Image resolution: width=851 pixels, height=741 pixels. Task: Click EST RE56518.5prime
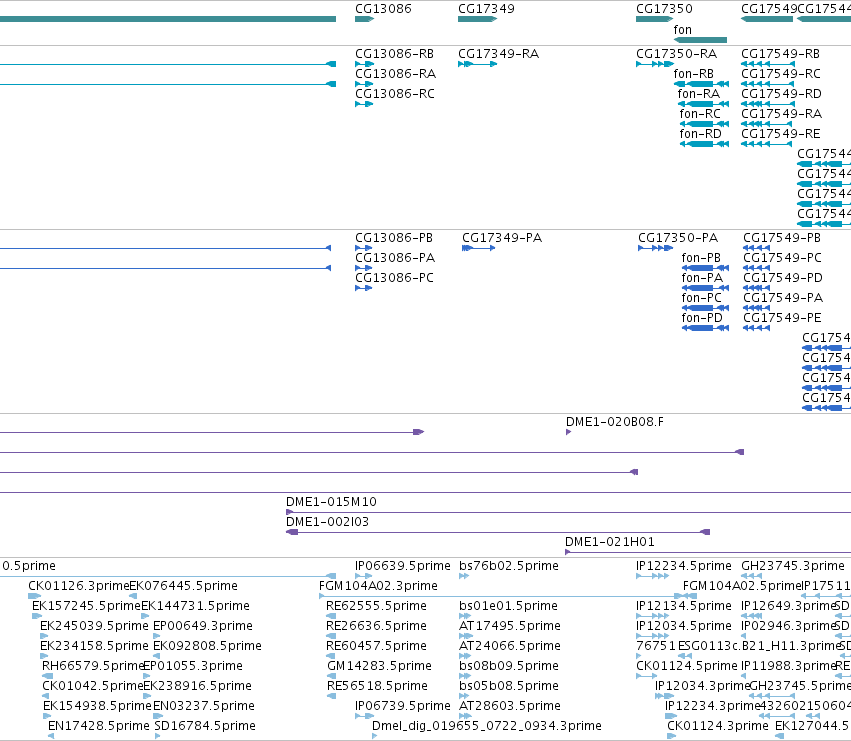tap(377, 686)
